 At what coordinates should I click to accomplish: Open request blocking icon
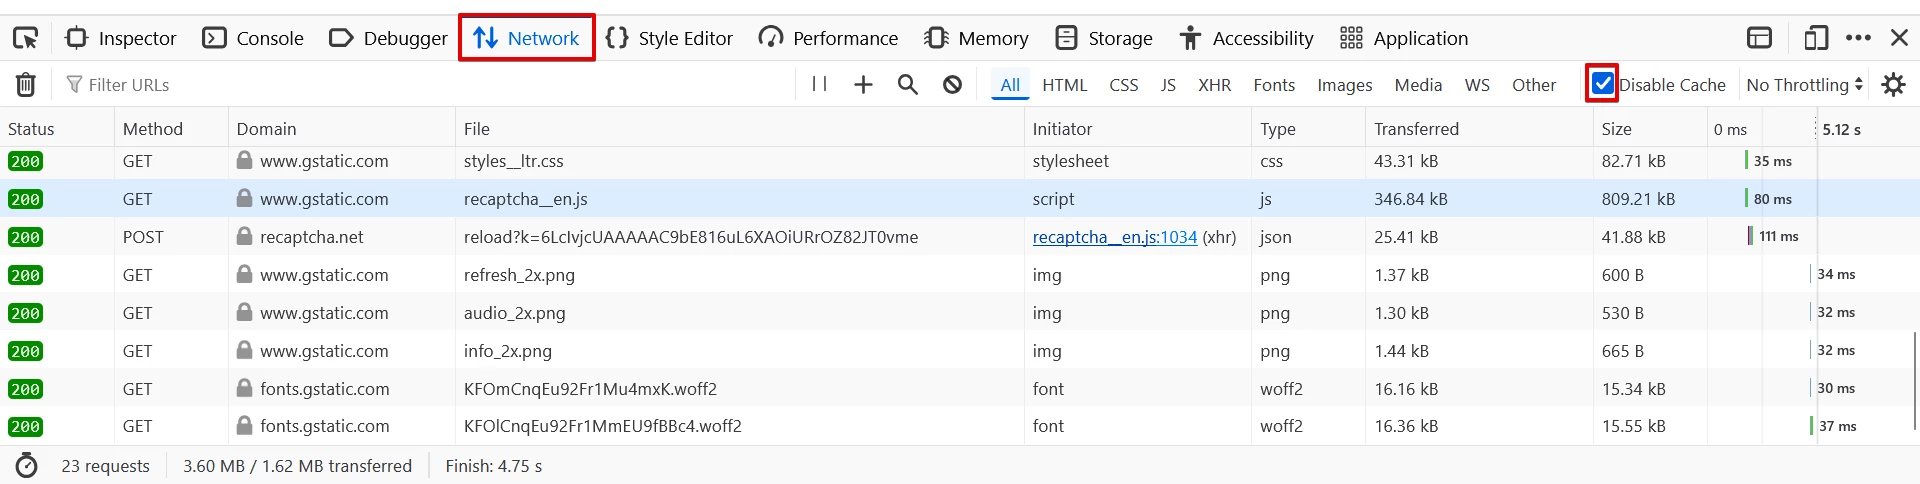pos(952,85)
